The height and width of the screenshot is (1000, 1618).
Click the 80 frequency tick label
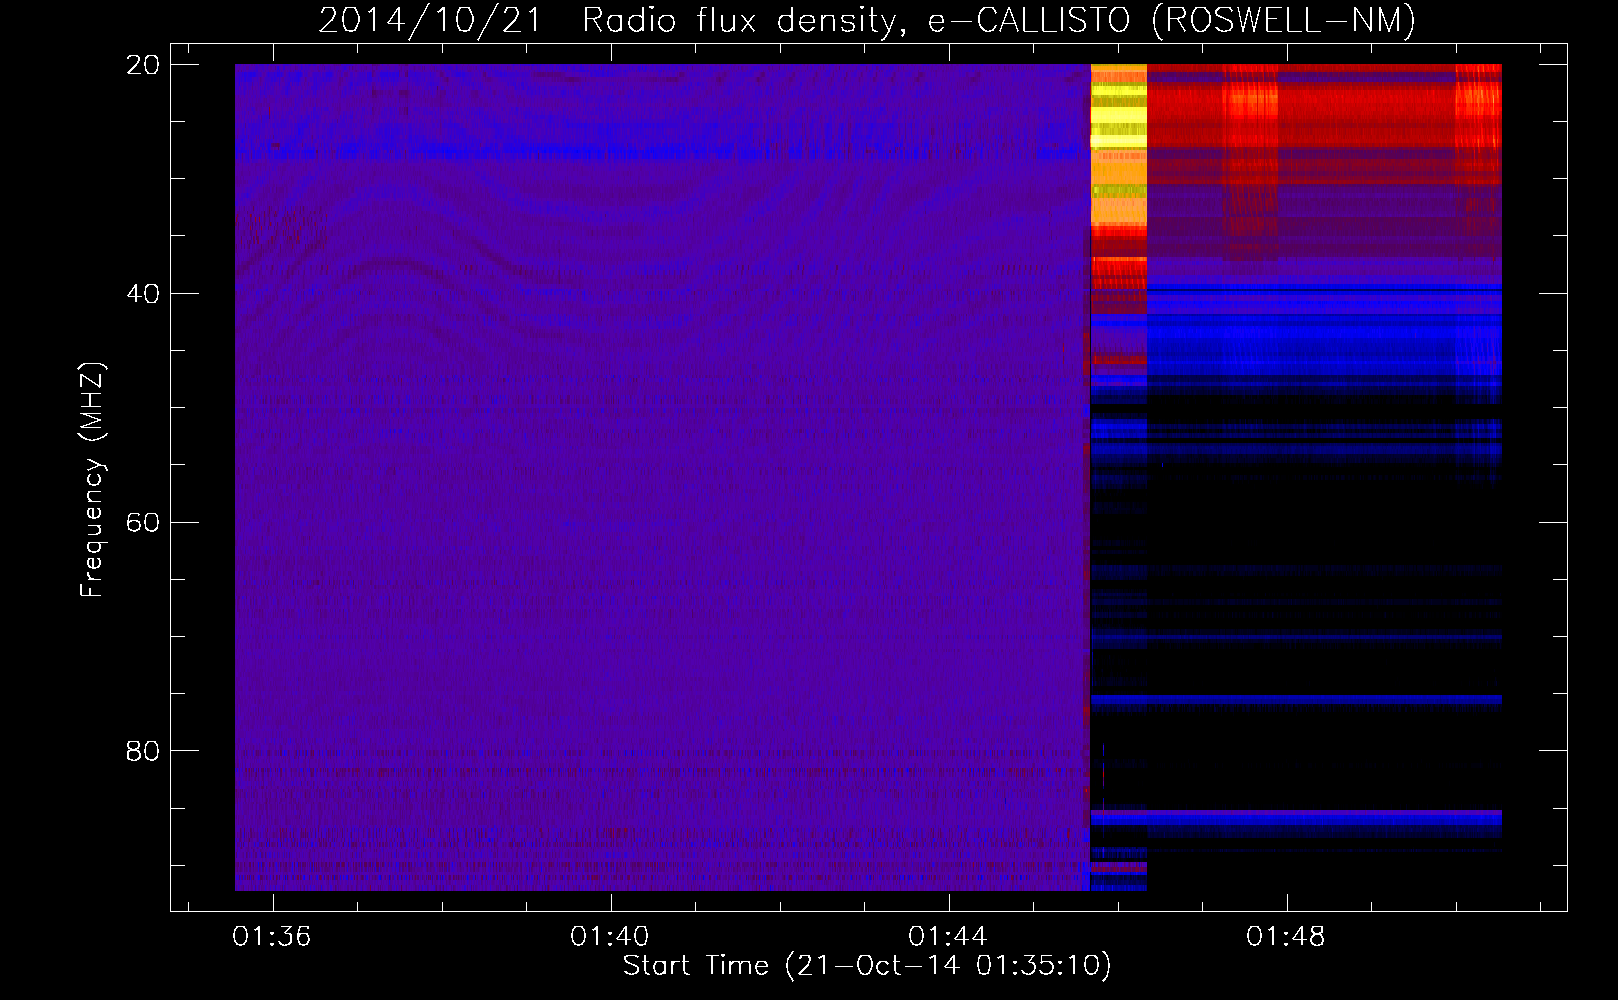tap(143, 751)
